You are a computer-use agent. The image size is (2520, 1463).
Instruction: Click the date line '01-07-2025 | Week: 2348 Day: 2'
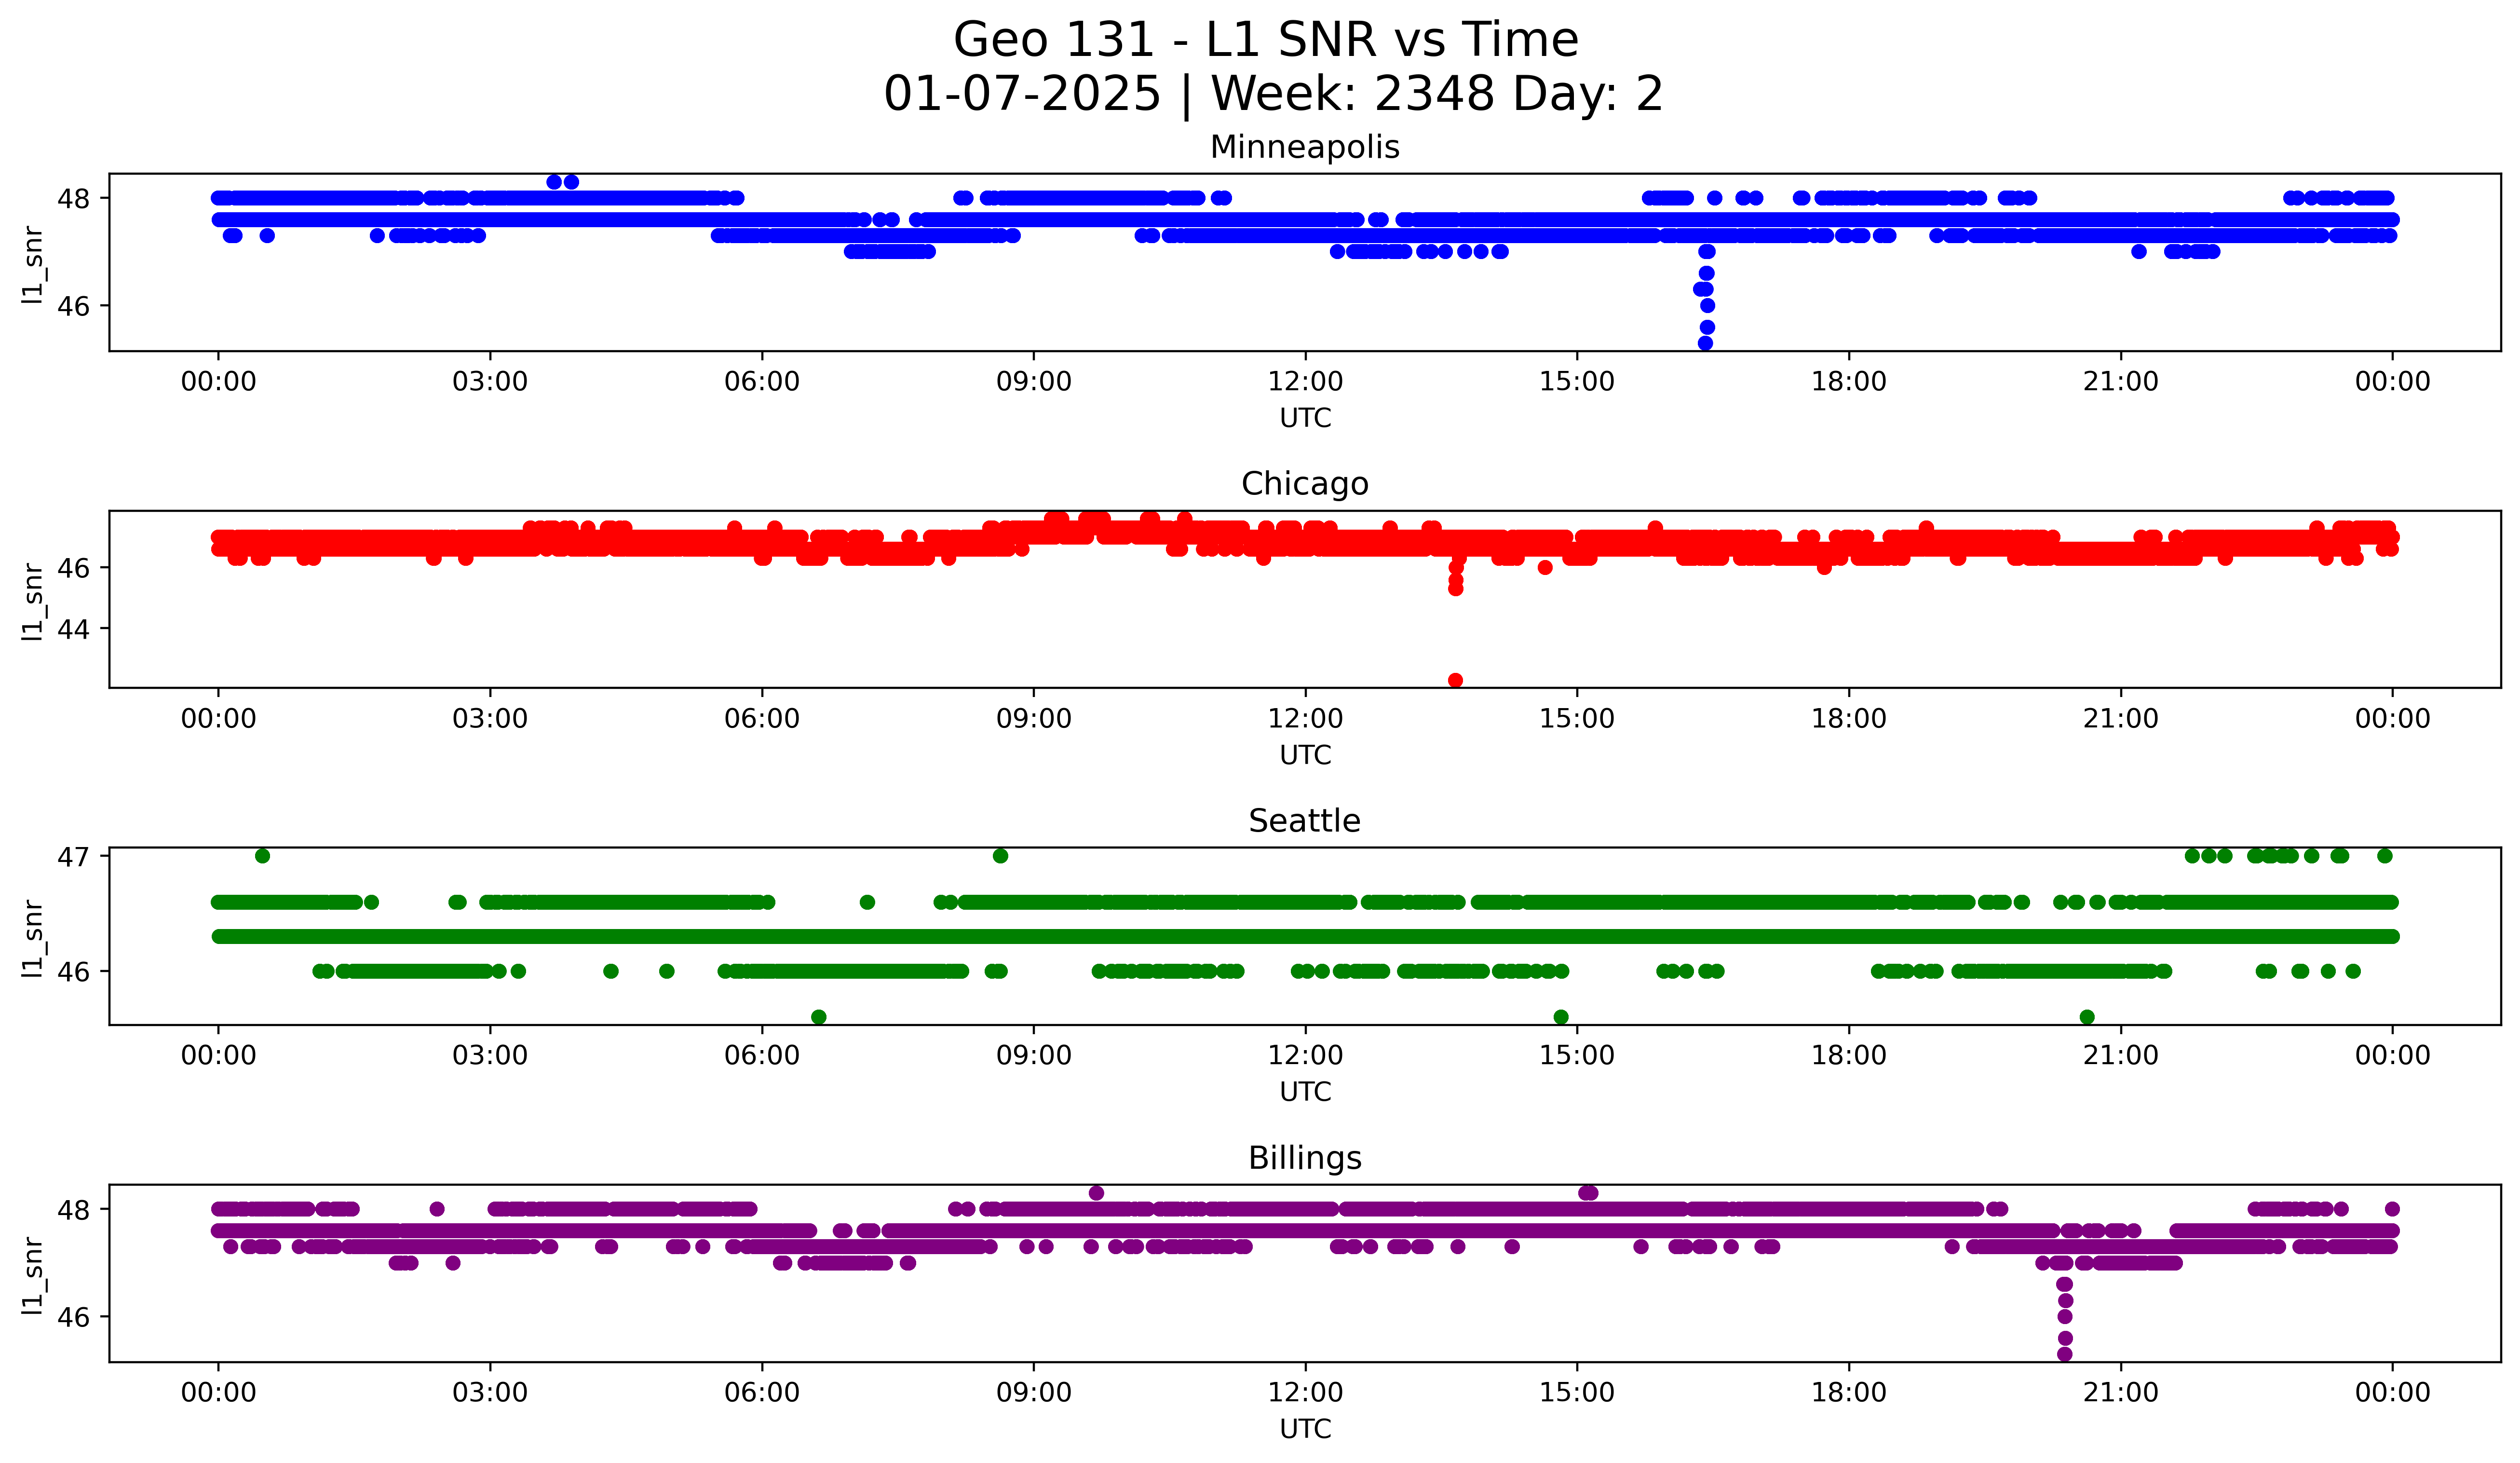pos(1272,94)
